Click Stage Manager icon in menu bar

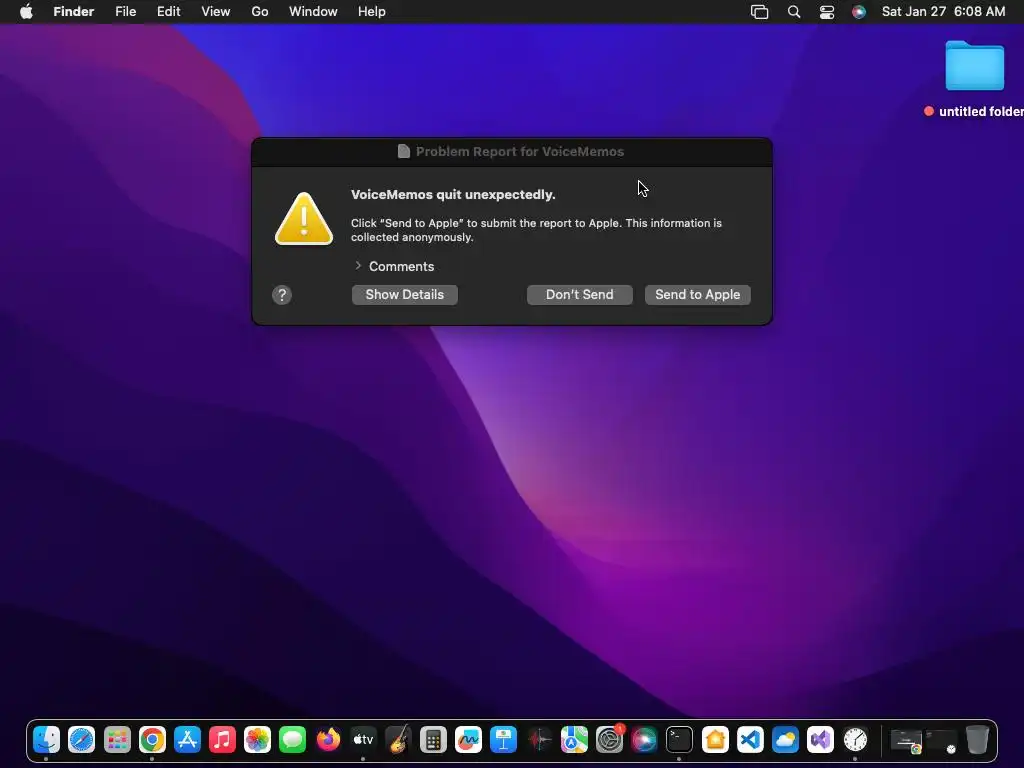tap(760, 12)
